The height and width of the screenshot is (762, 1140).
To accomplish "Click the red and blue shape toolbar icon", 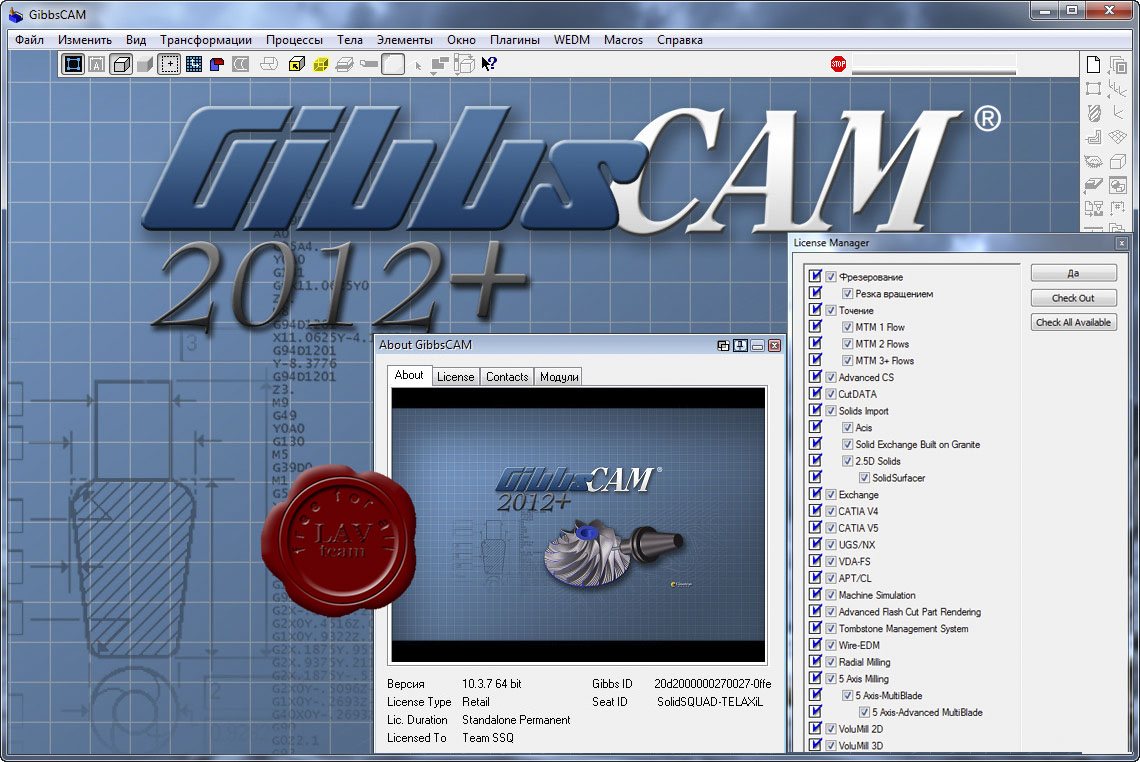I will click(217, 65).
